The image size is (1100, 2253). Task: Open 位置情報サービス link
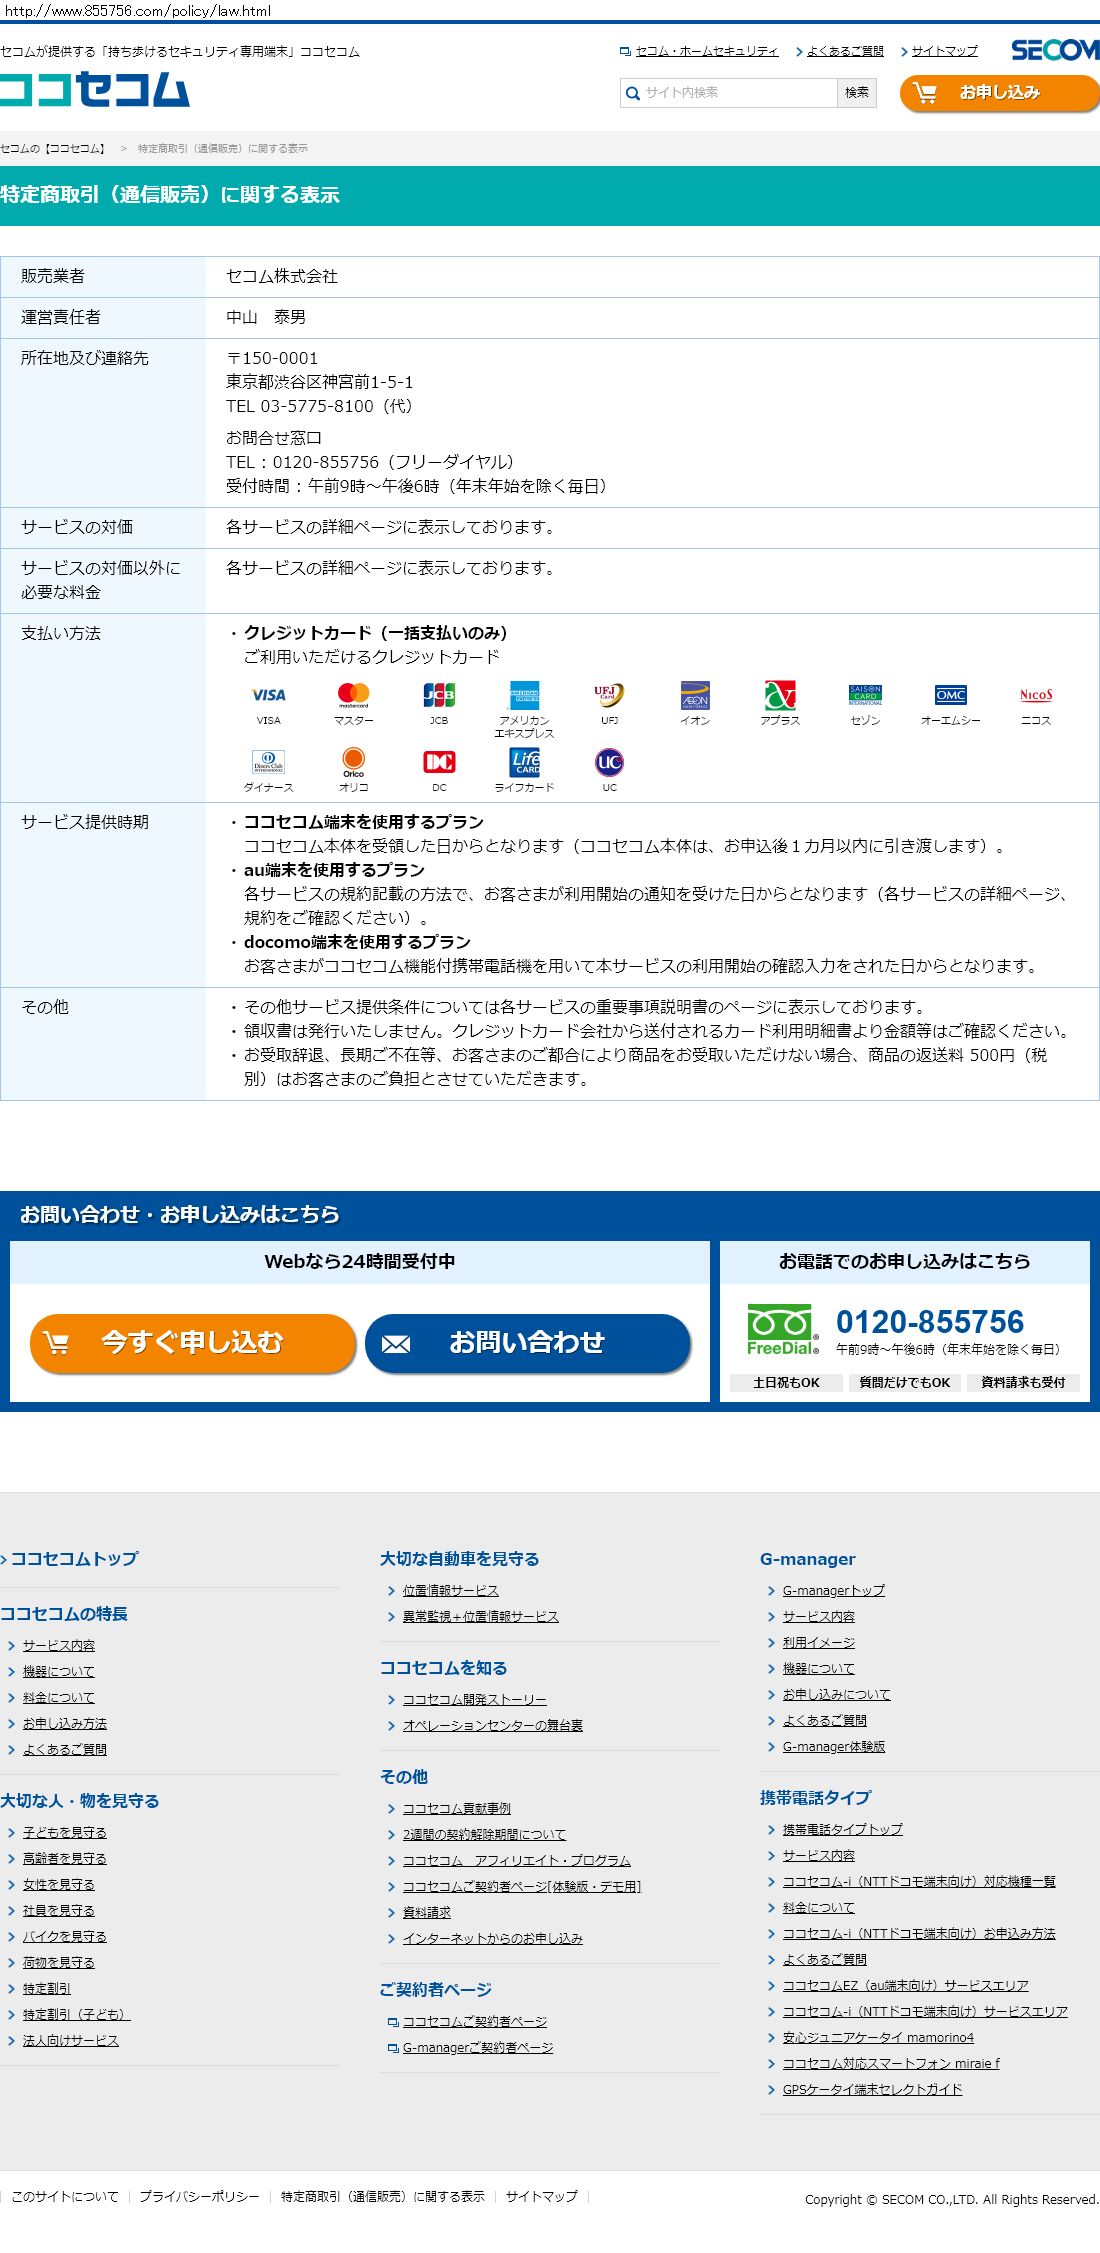pos(450,1590)
